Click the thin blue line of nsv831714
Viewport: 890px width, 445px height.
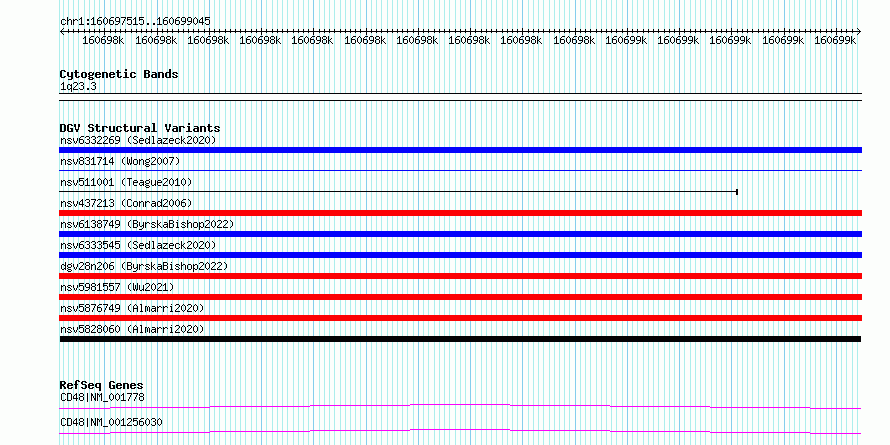click(x=460, y=170)
